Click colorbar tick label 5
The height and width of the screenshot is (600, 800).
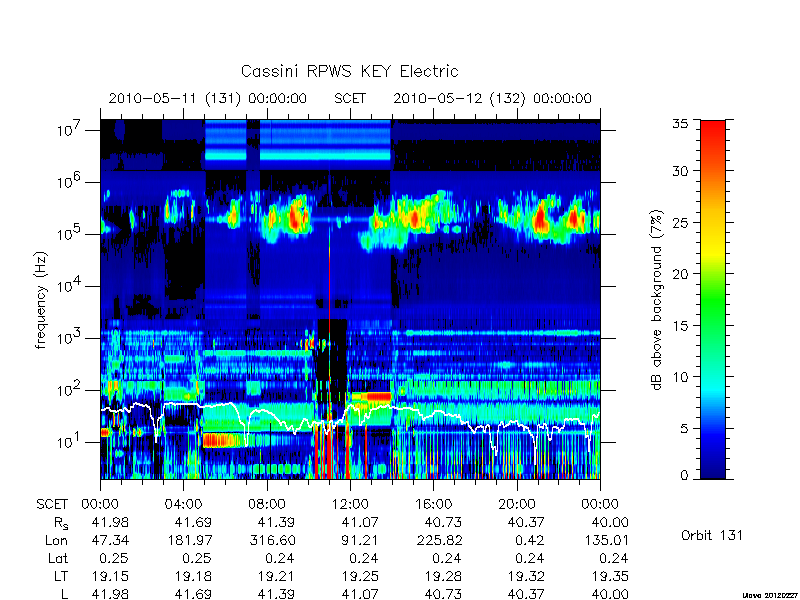(x=683, y=429)
